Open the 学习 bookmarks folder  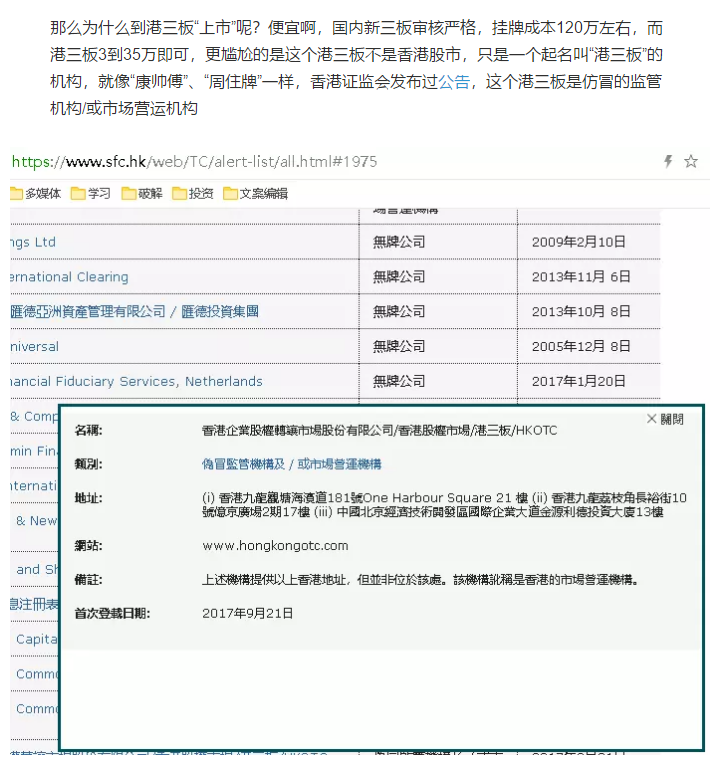click(x=91, y=194)
